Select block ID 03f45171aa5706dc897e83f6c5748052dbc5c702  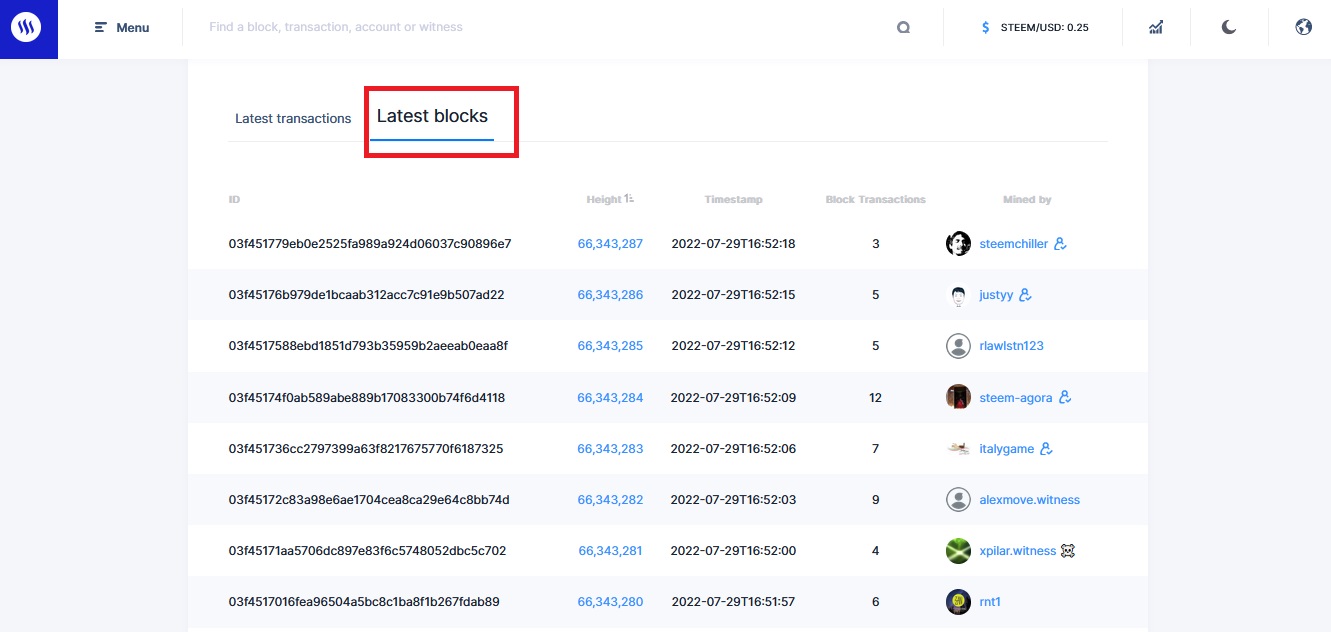367,551
